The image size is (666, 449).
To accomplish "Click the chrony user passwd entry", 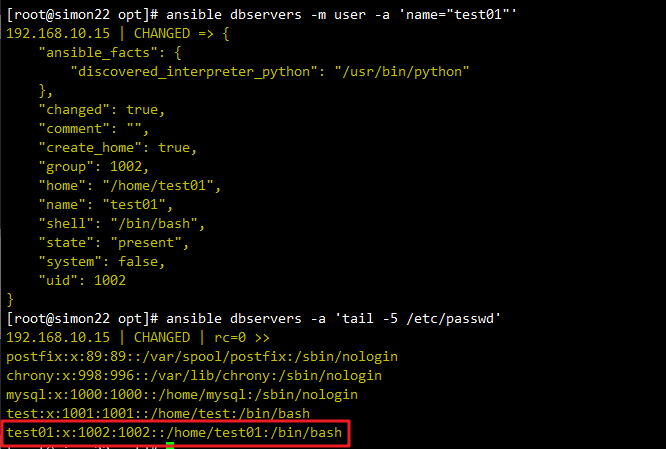I will 165,375.
